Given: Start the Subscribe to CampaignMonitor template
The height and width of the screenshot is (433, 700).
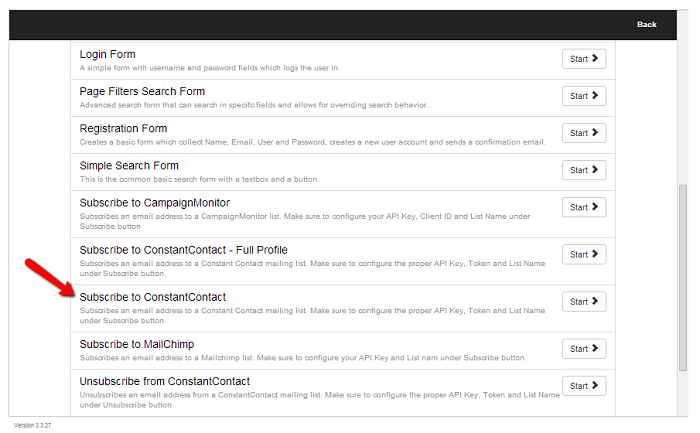Looking at the screenshot, I should [x=584, y=207].
